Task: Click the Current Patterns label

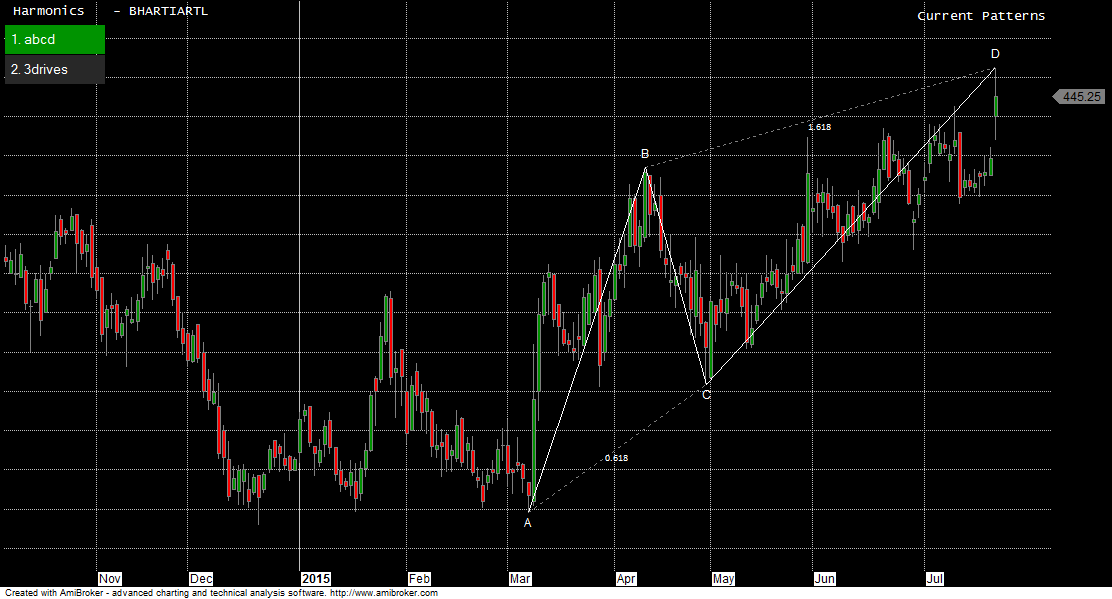Action: pyautogui.click(x=981, y=15)
